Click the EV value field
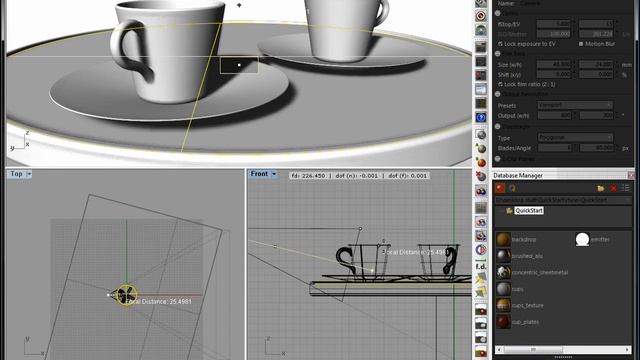640x360 pixels. 596,24
